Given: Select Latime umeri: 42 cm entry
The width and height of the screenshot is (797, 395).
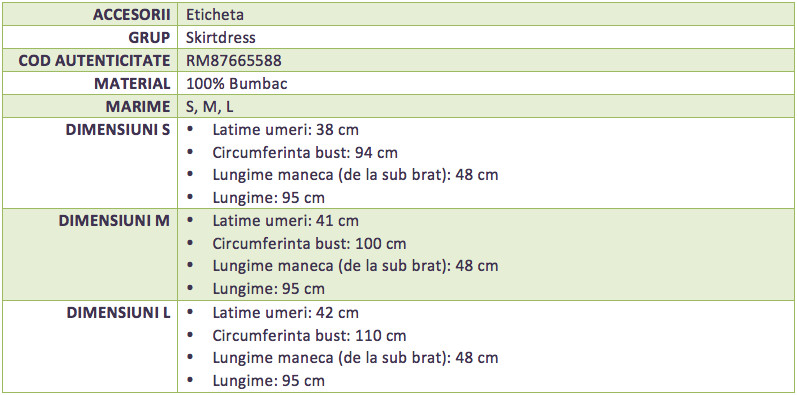Looking at the screenshot, I should coord(286,313).
